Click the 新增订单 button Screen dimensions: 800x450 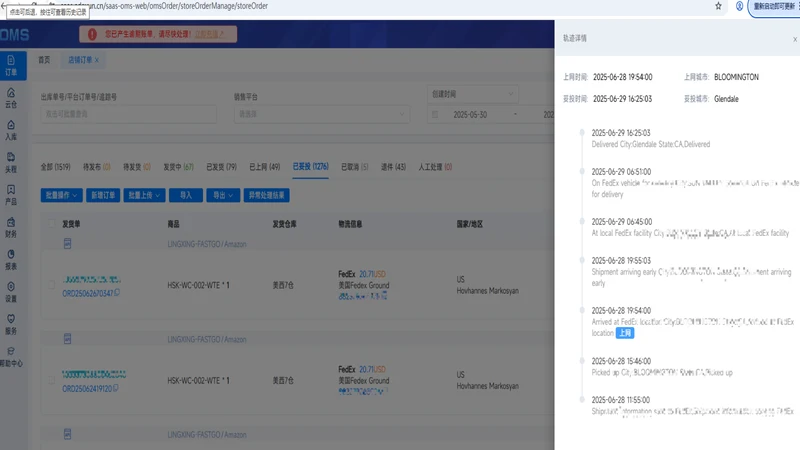pos(103,195)
